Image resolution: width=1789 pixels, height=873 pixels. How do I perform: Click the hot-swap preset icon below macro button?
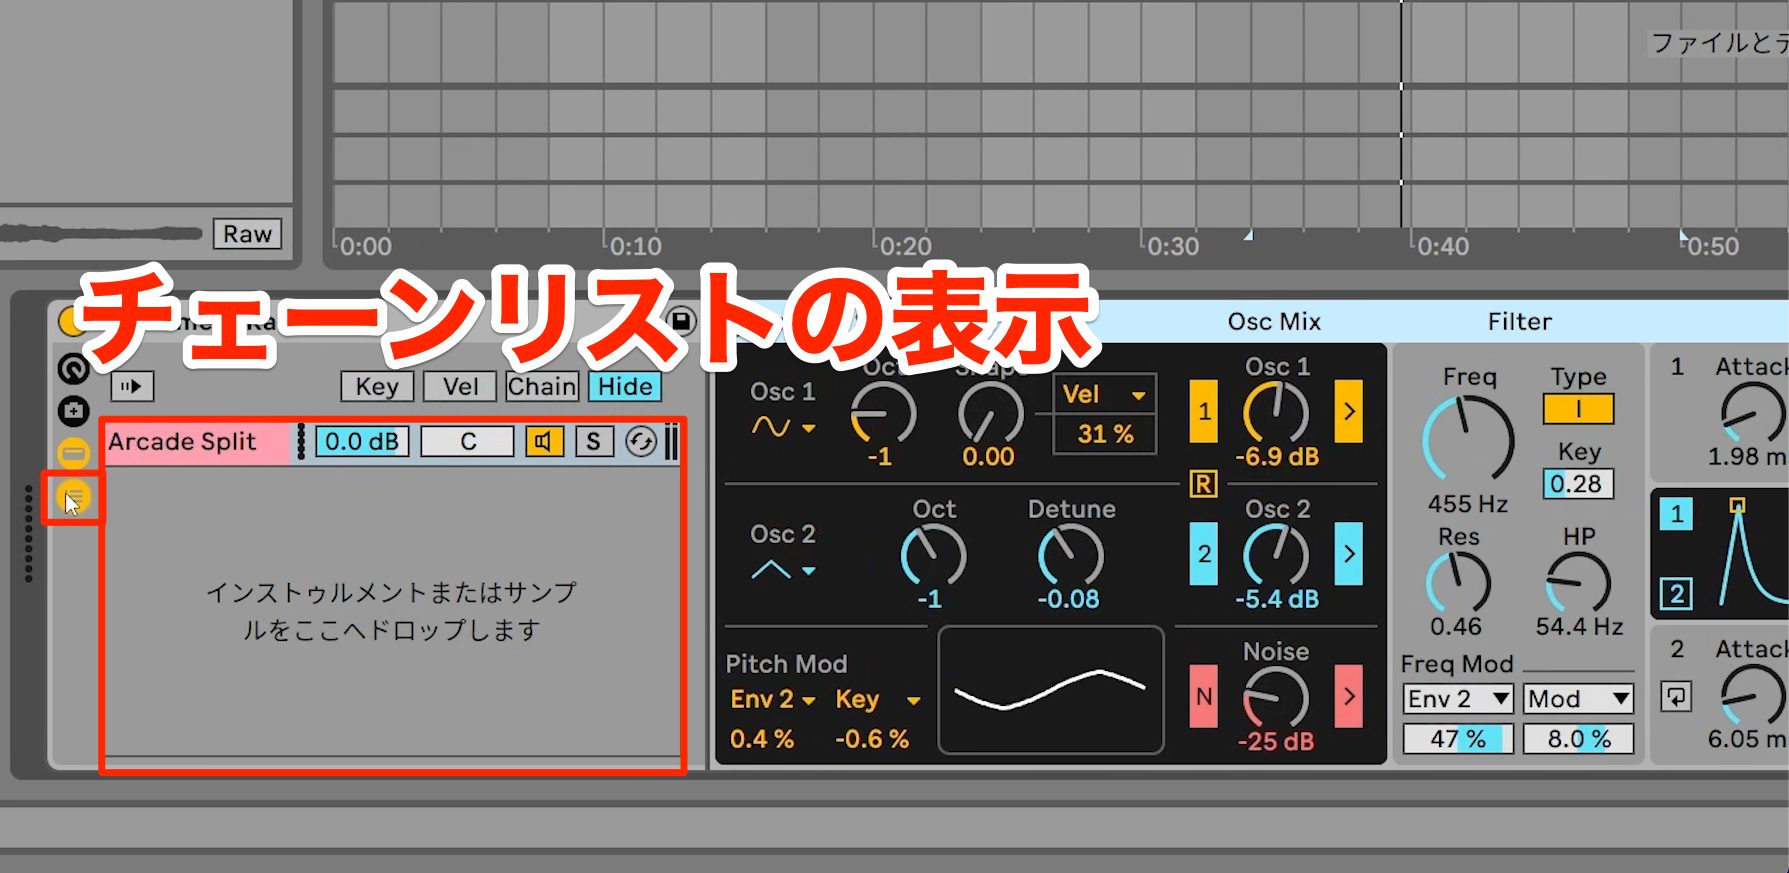[x=73, y=411]
